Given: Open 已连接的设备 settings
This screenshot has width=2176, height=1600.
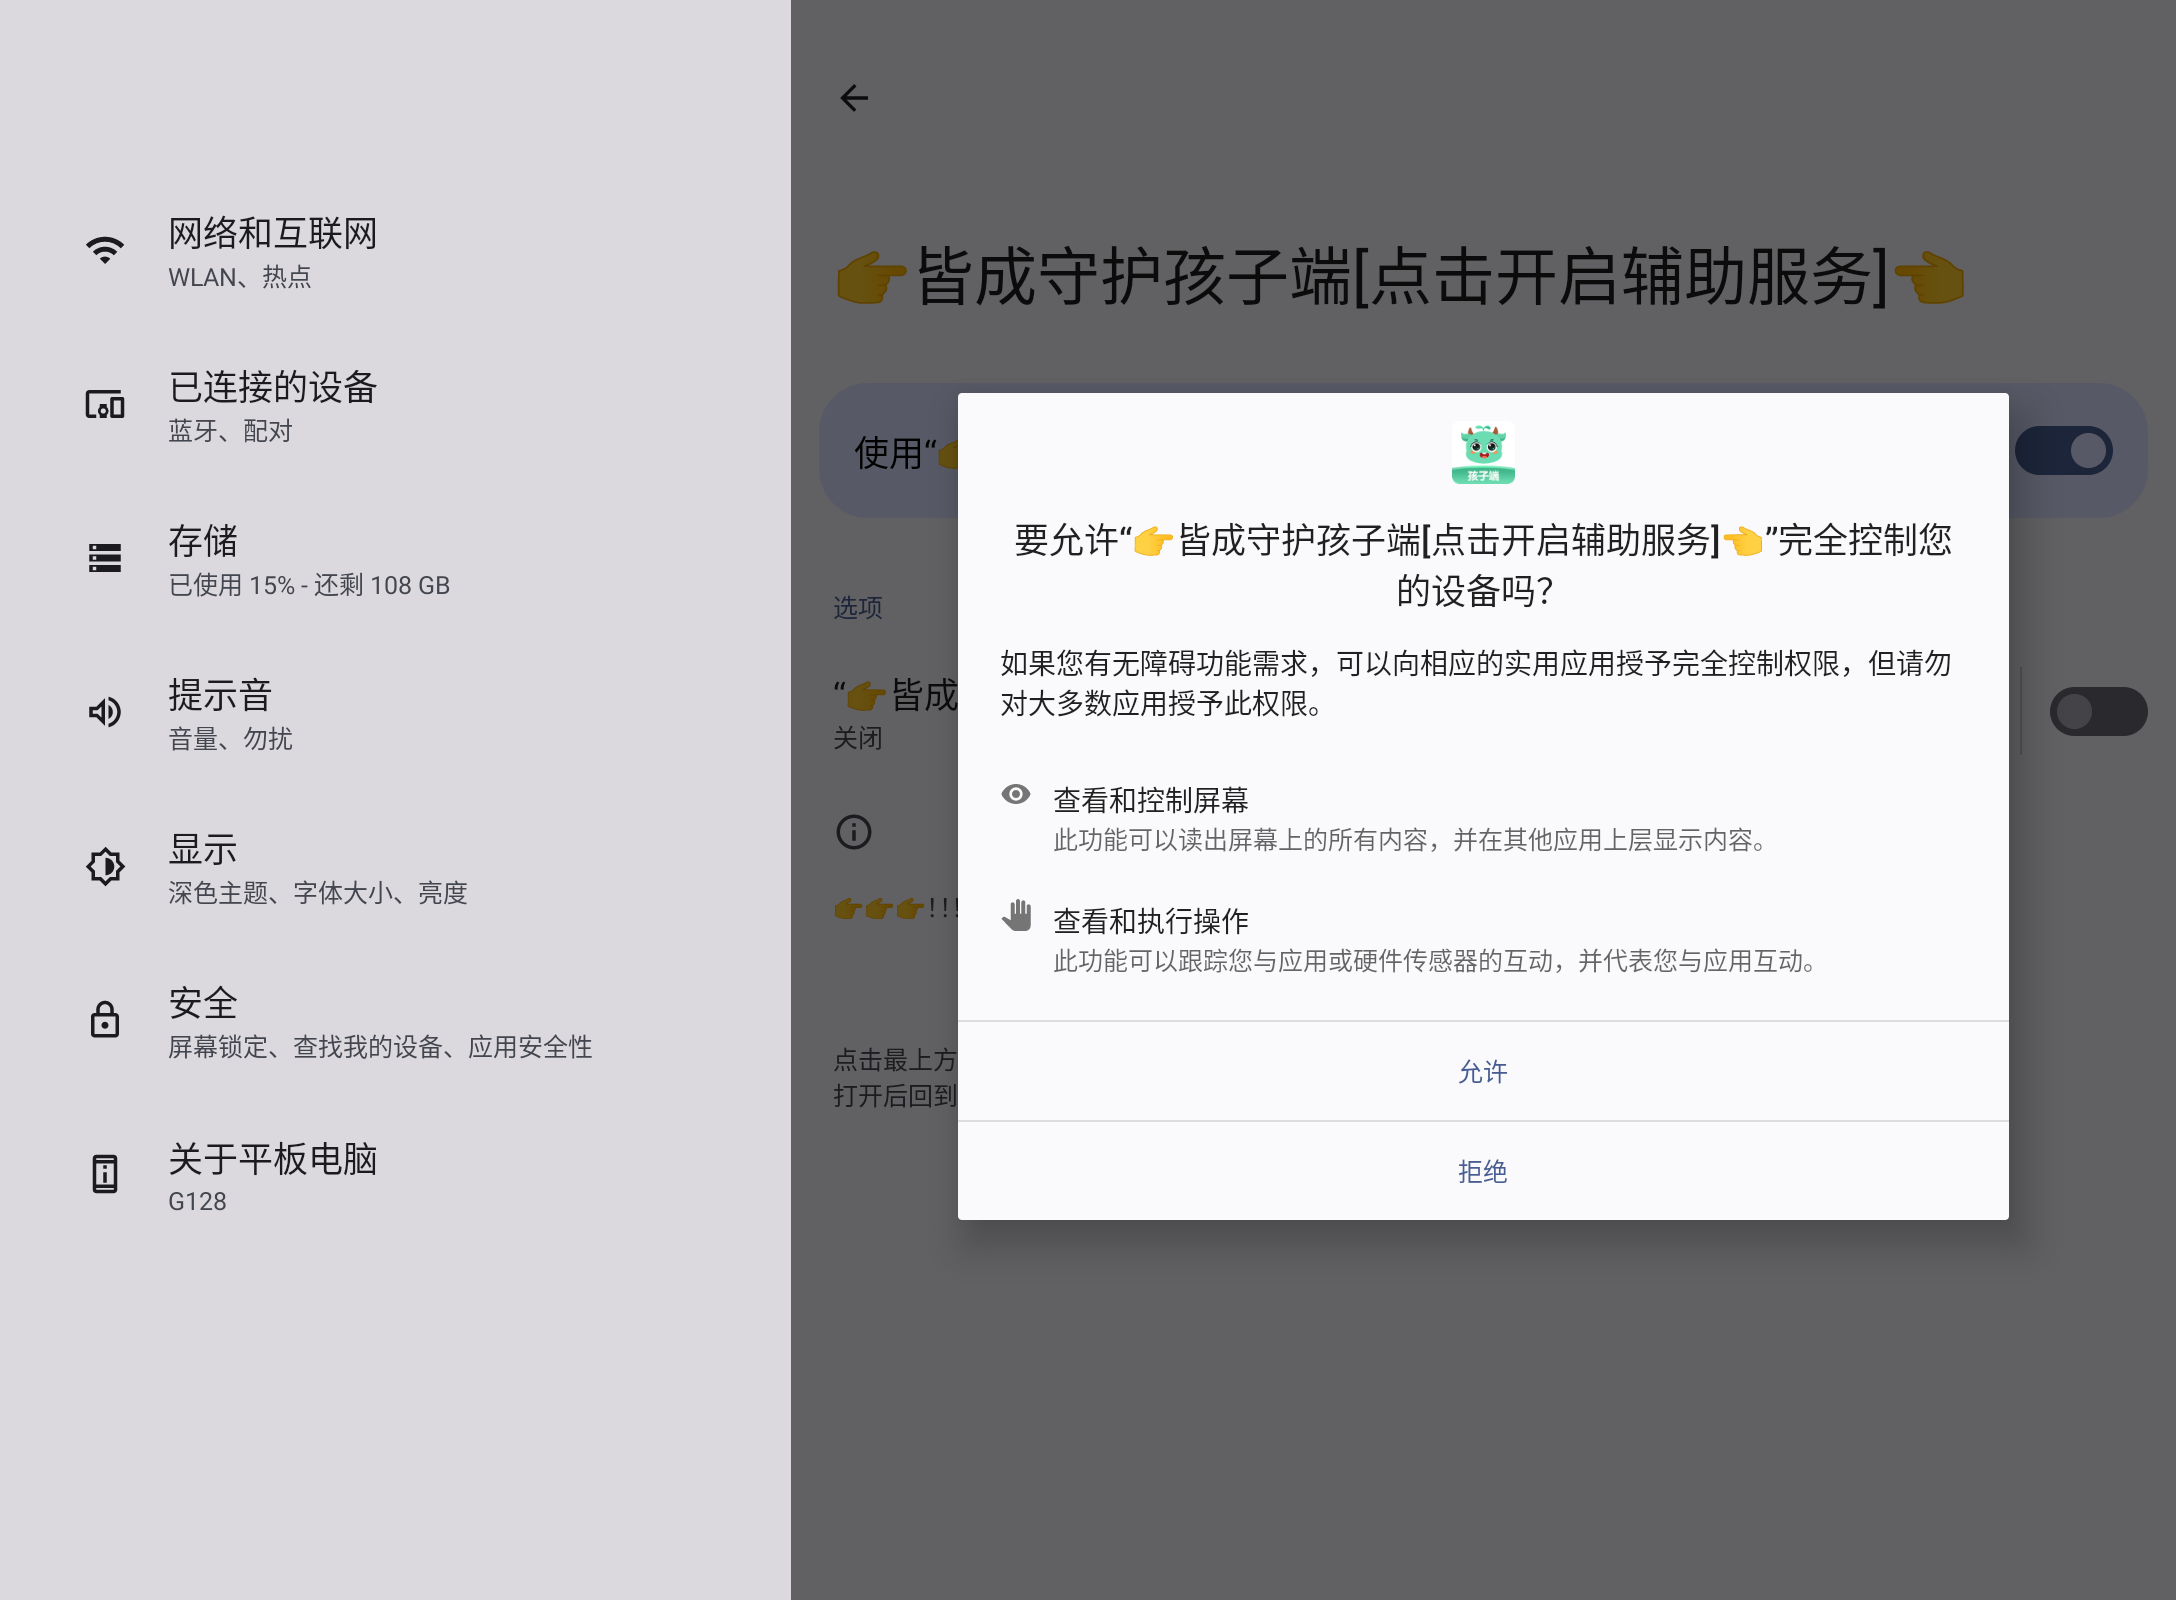Looking at the screenshot, I should pyautogui.click(x=395, y=406).
